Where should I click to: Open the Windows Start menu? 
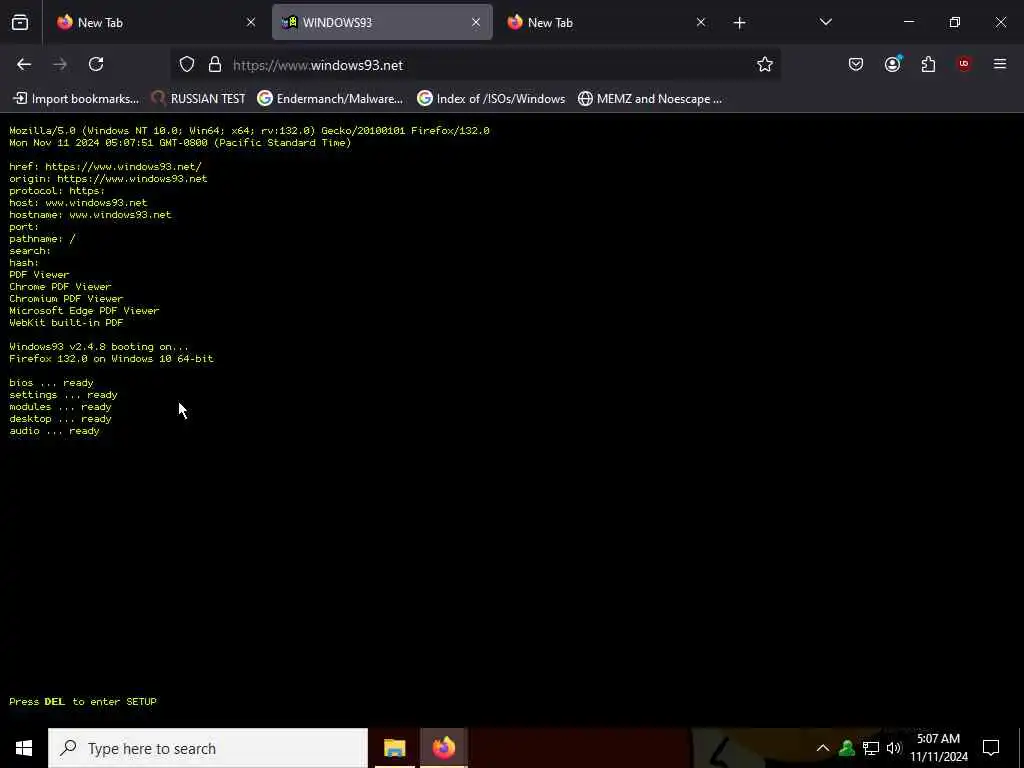coord(24,748)
